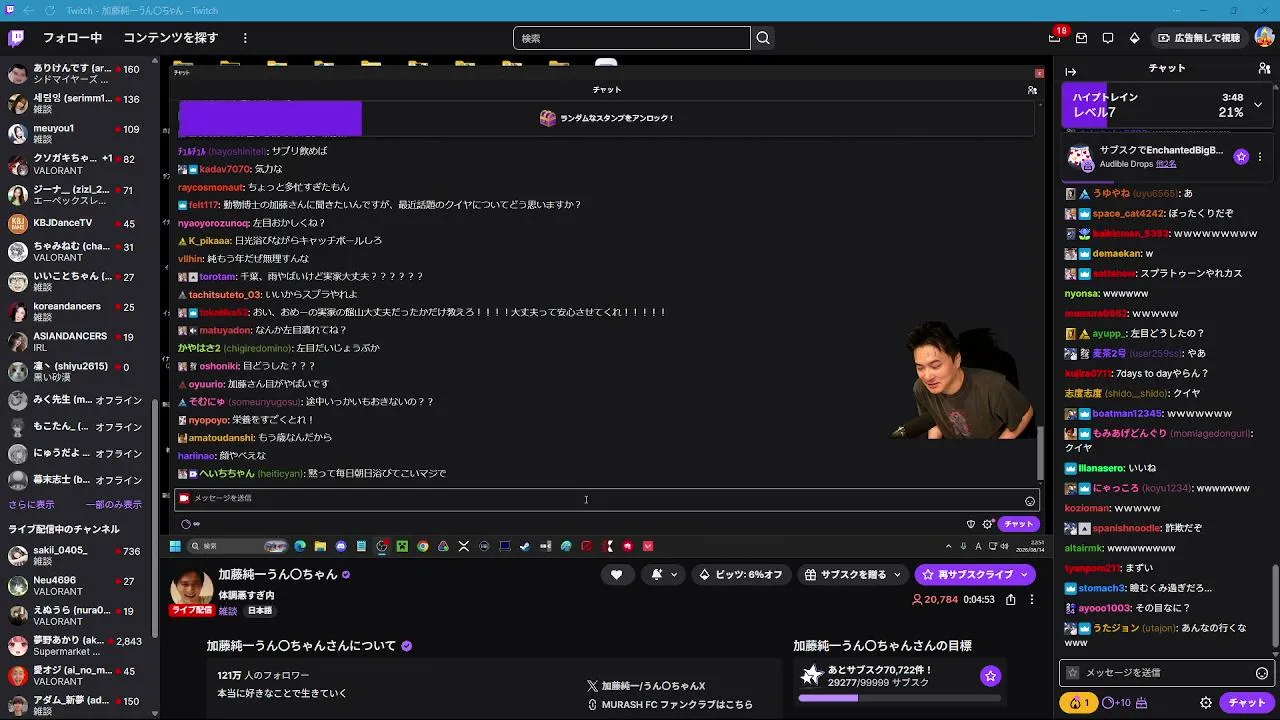
Task: Open notifications with the 18 badge
Action: (x=1055, y=38)
